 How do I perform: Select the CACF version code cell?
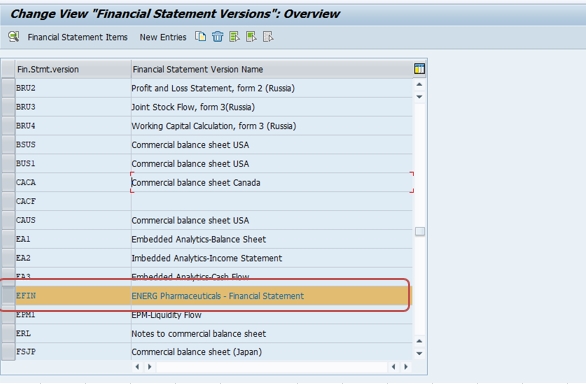pyautogui.click(x=73, y=201)
